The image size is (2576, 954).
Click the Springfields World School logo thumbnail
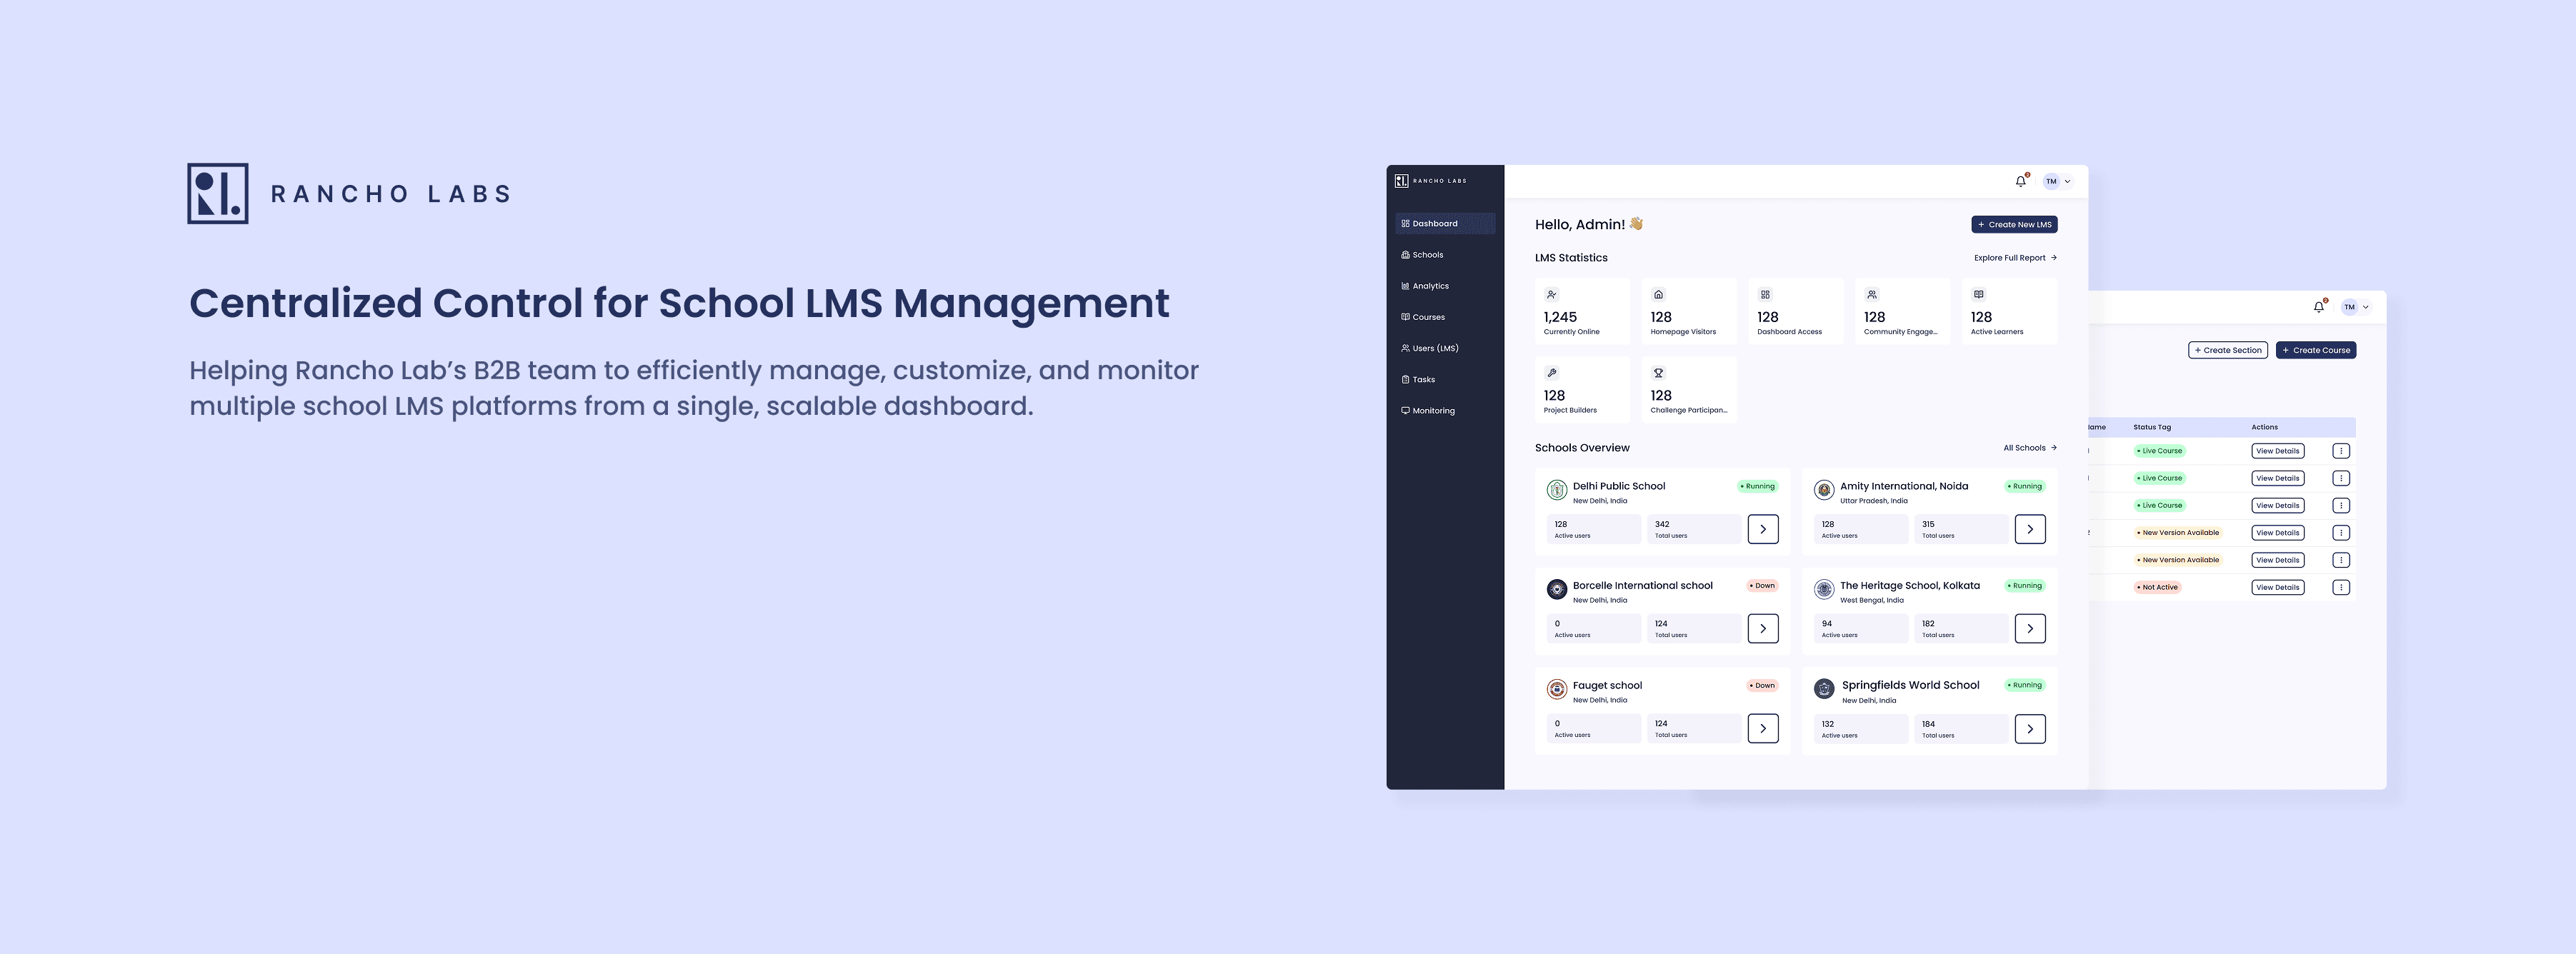click(1824, 688)
